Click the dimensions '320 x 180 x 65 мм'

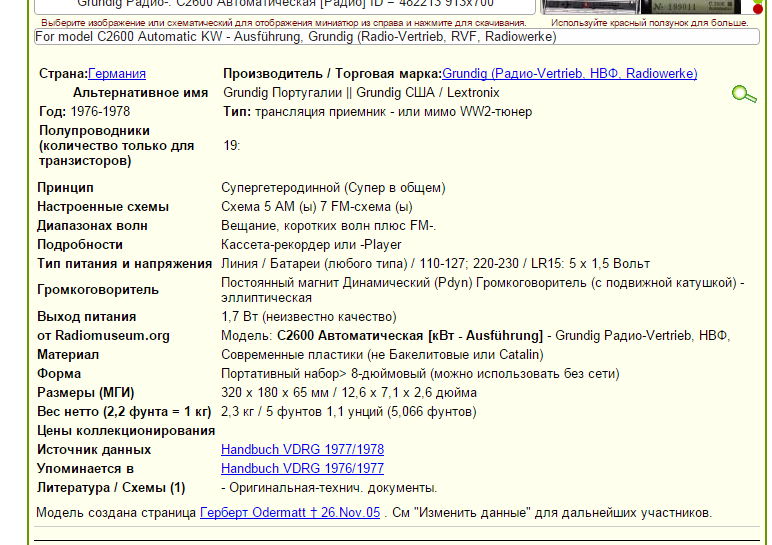coord(276,393)
